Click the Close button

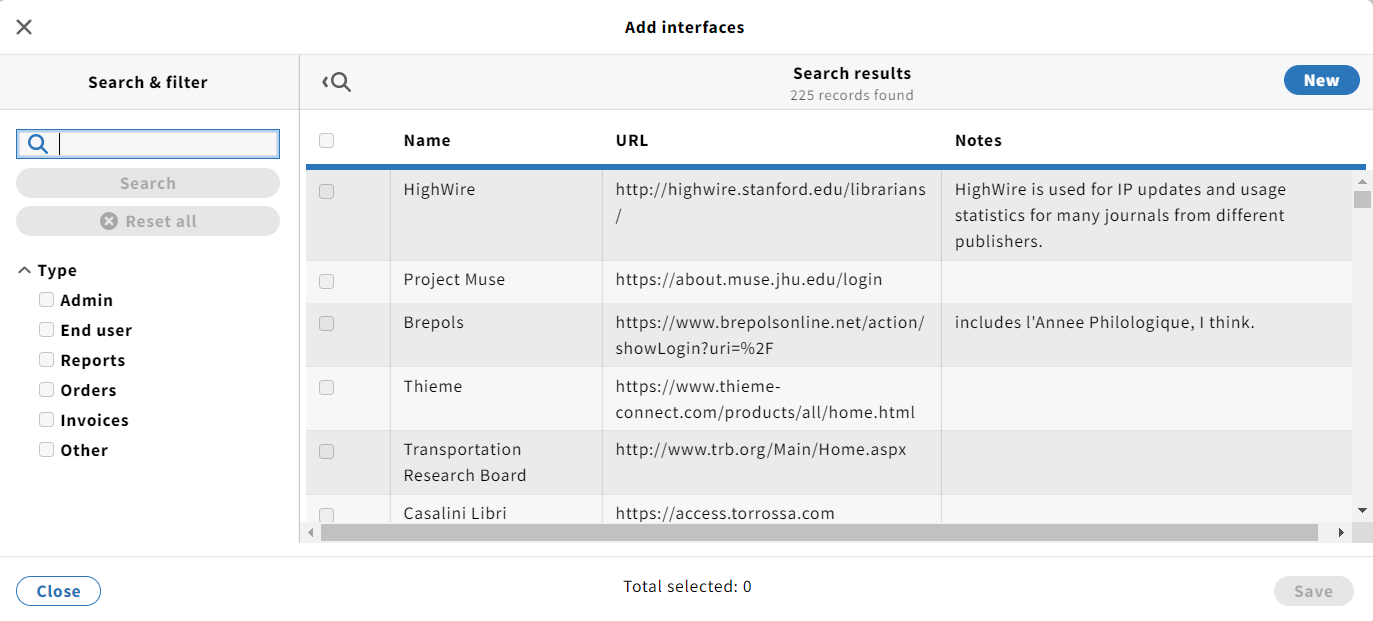[x=58, y=591]
